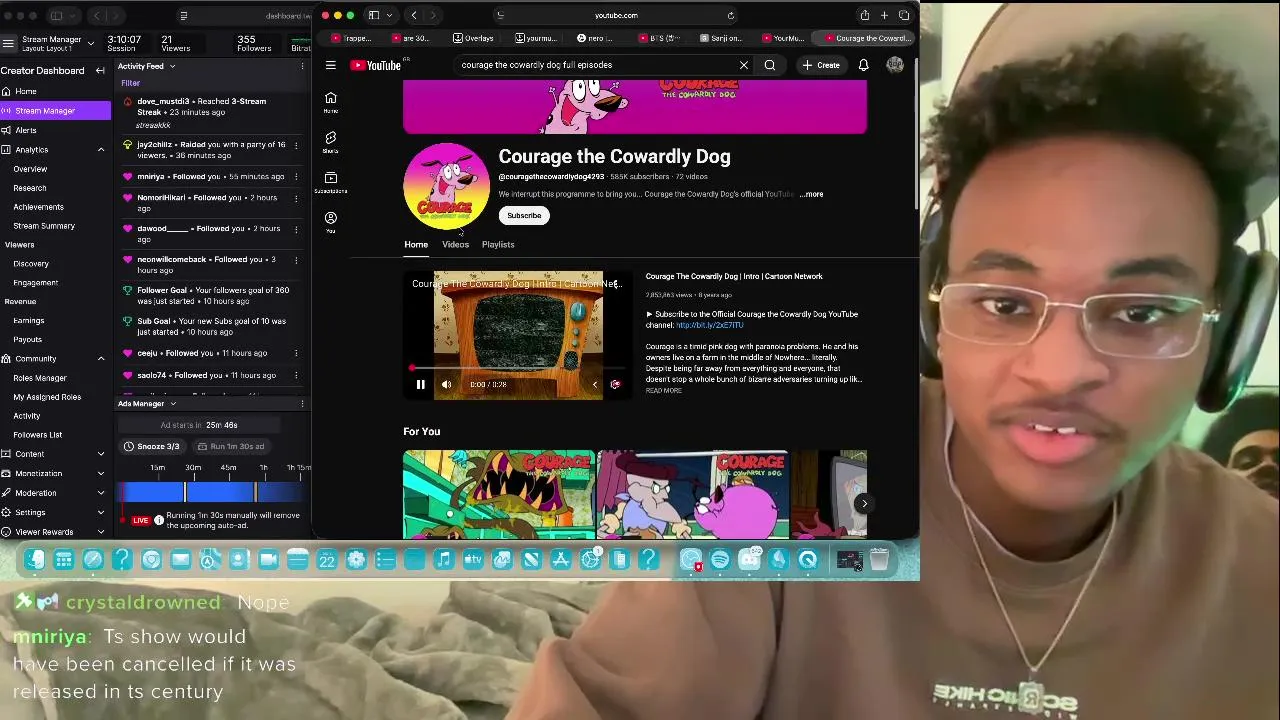Screen dimensions: 1280x720
Task: Click Run 1m 30s ad button
Action: [231, 446]
